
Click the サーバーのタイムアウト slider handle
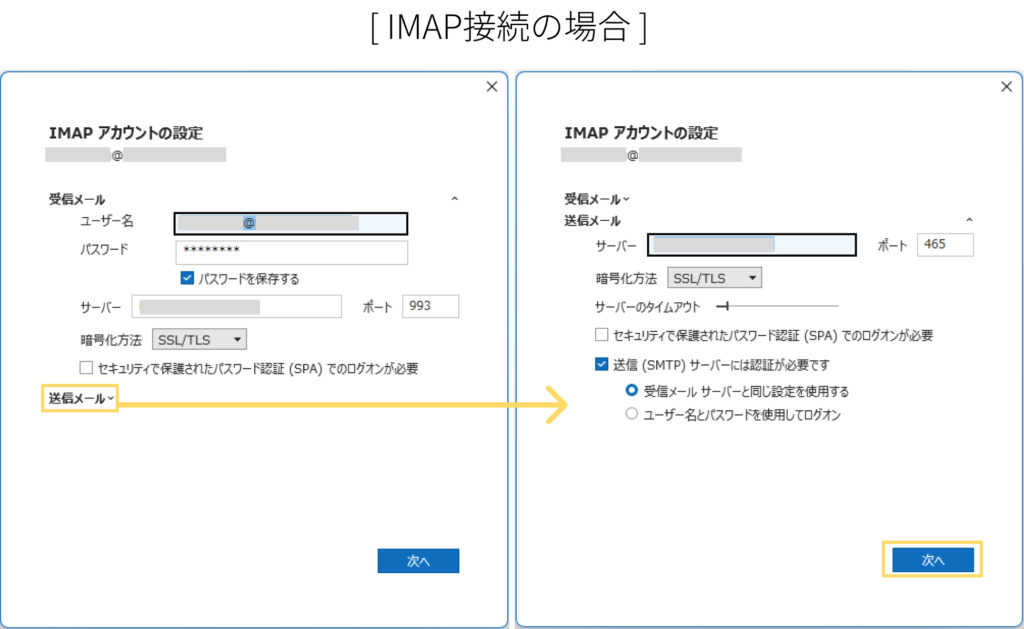click(x=726, y=306)
